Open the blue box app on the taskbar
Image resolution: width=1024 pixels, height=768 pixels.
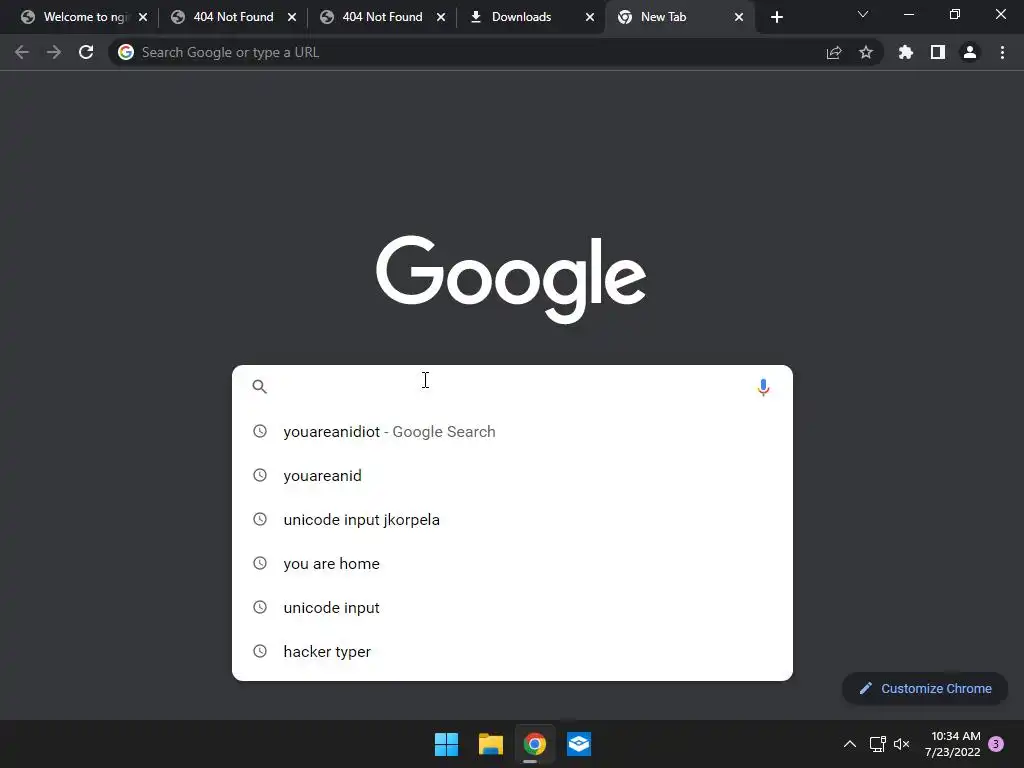[579, 744]
